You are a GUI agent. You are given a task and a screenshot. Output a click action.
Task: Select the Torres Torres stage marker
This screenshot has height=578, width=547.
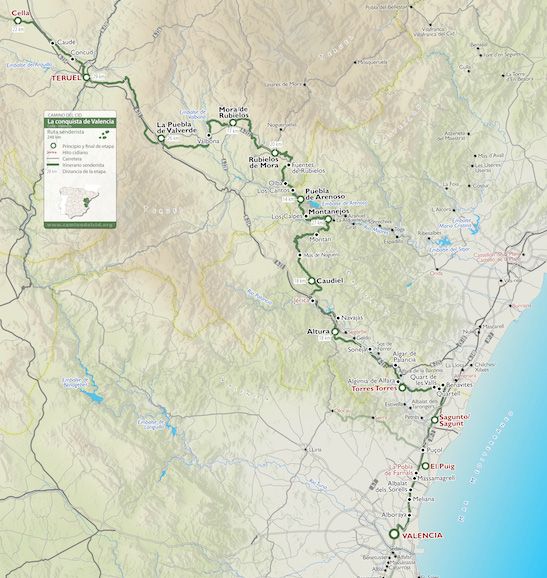(402, 388)
